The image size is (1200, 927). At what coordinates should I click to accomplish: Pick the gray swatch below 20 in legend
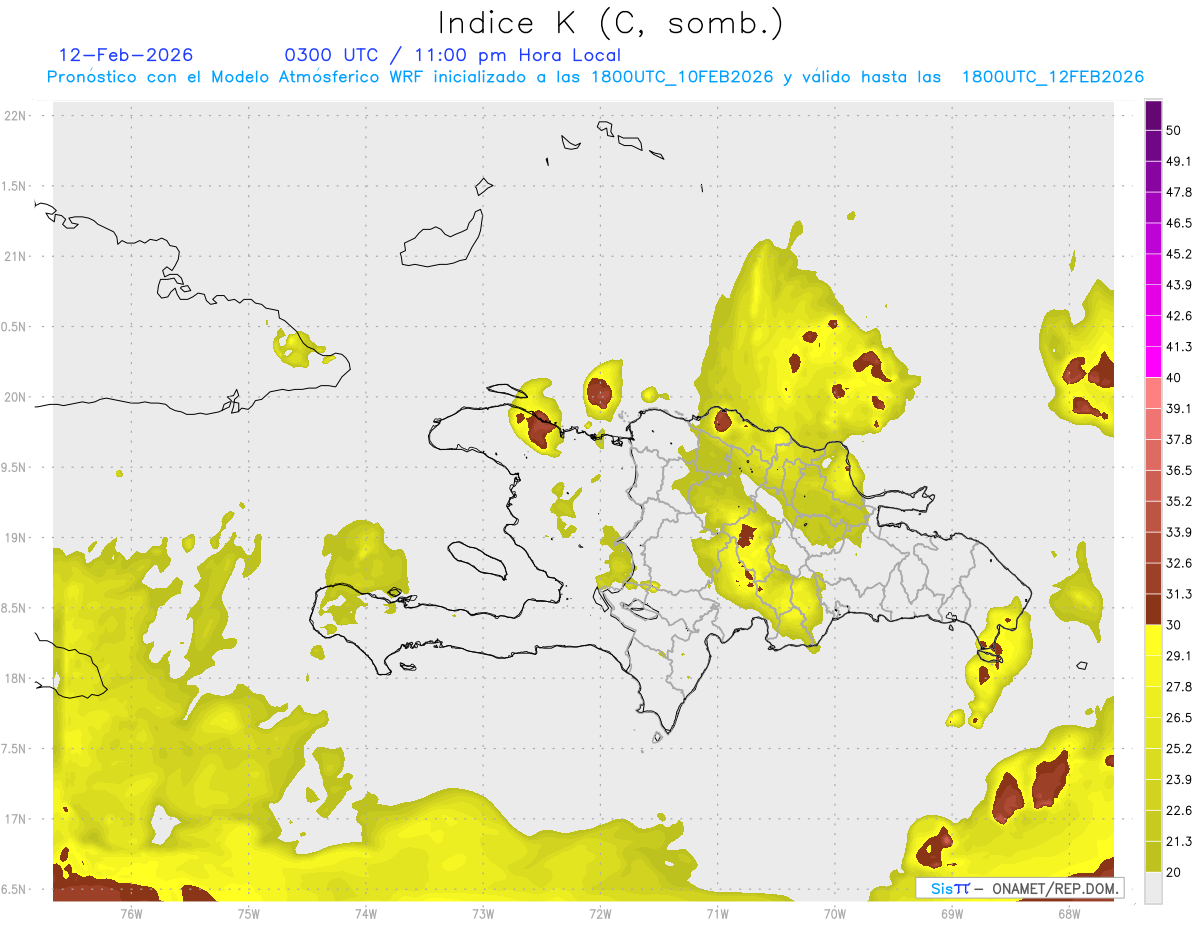tap(1154, 888)
